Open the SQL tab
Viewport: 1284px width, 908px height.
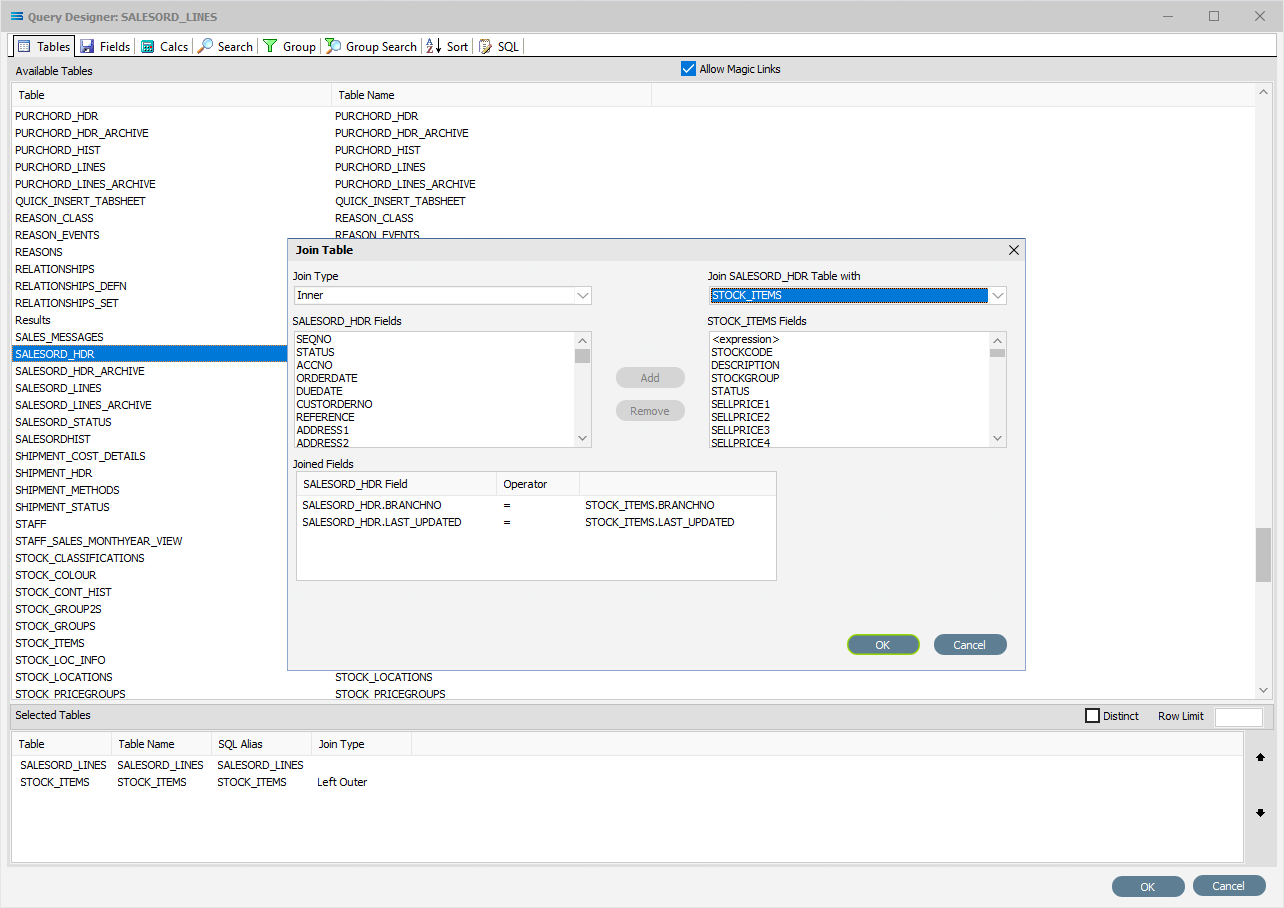(499, 46)
